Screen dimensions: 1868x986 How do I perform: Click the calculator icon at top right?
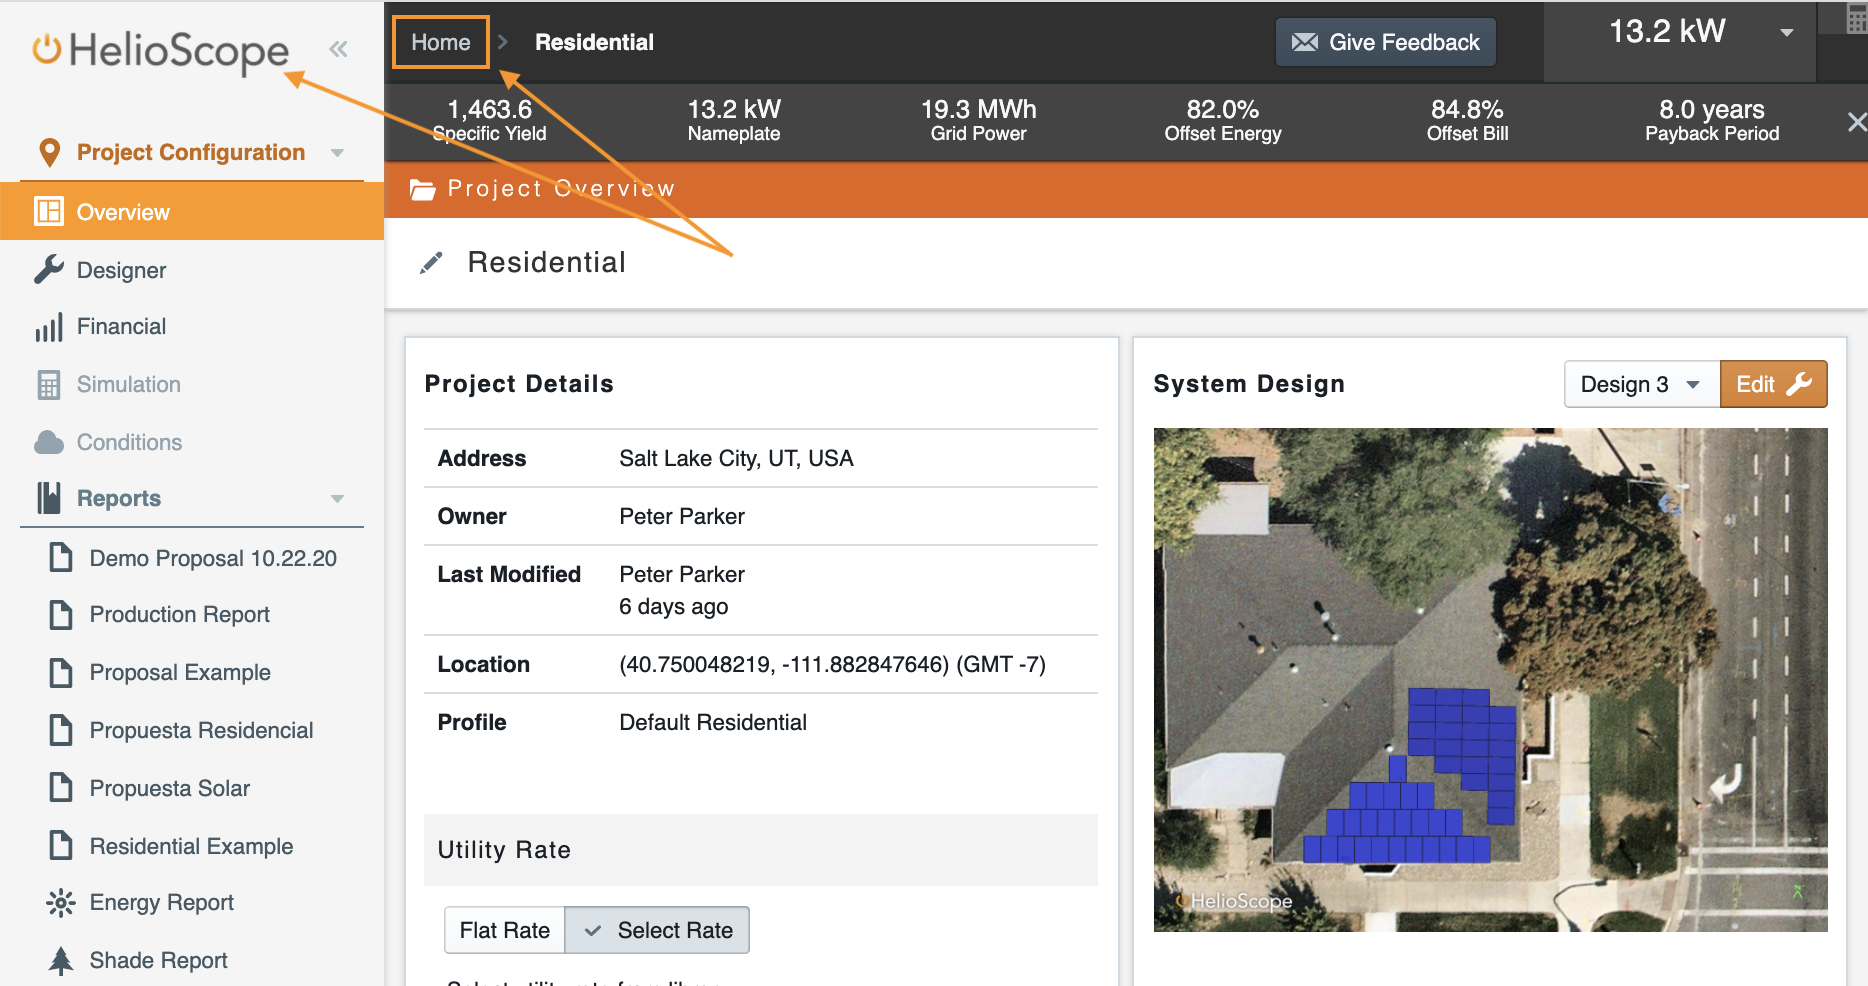pyautogui.click(x=1857, y=20)
